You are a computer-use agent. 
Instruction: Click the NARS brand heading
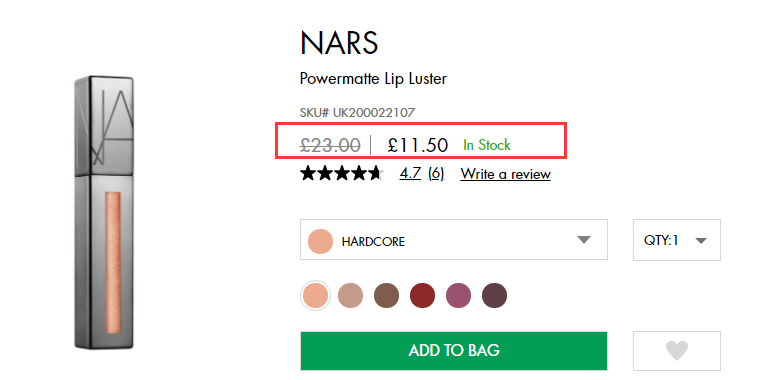coord(339,43)
